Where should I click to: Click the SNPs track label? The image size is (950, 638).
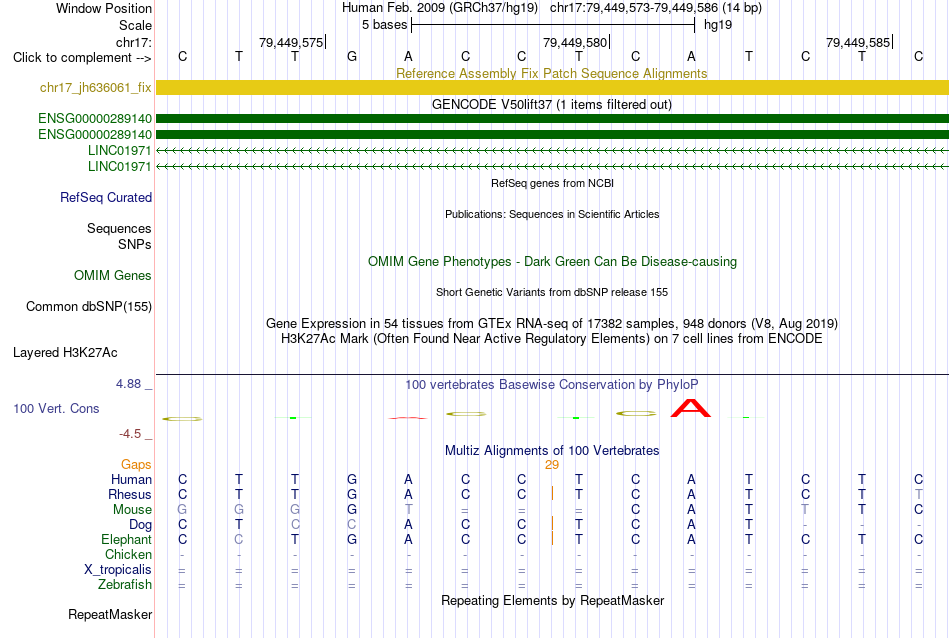135,244
